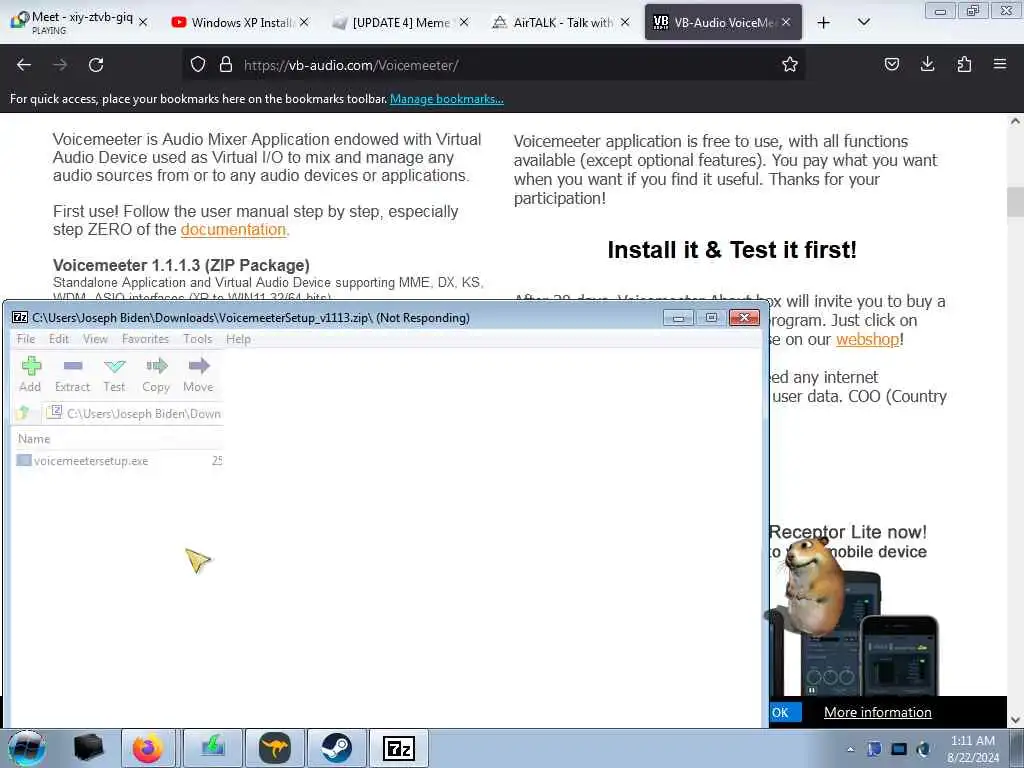Open the Tools menu in 7-Zip
Screen dimensions: 1024x768
click(198, 339)
